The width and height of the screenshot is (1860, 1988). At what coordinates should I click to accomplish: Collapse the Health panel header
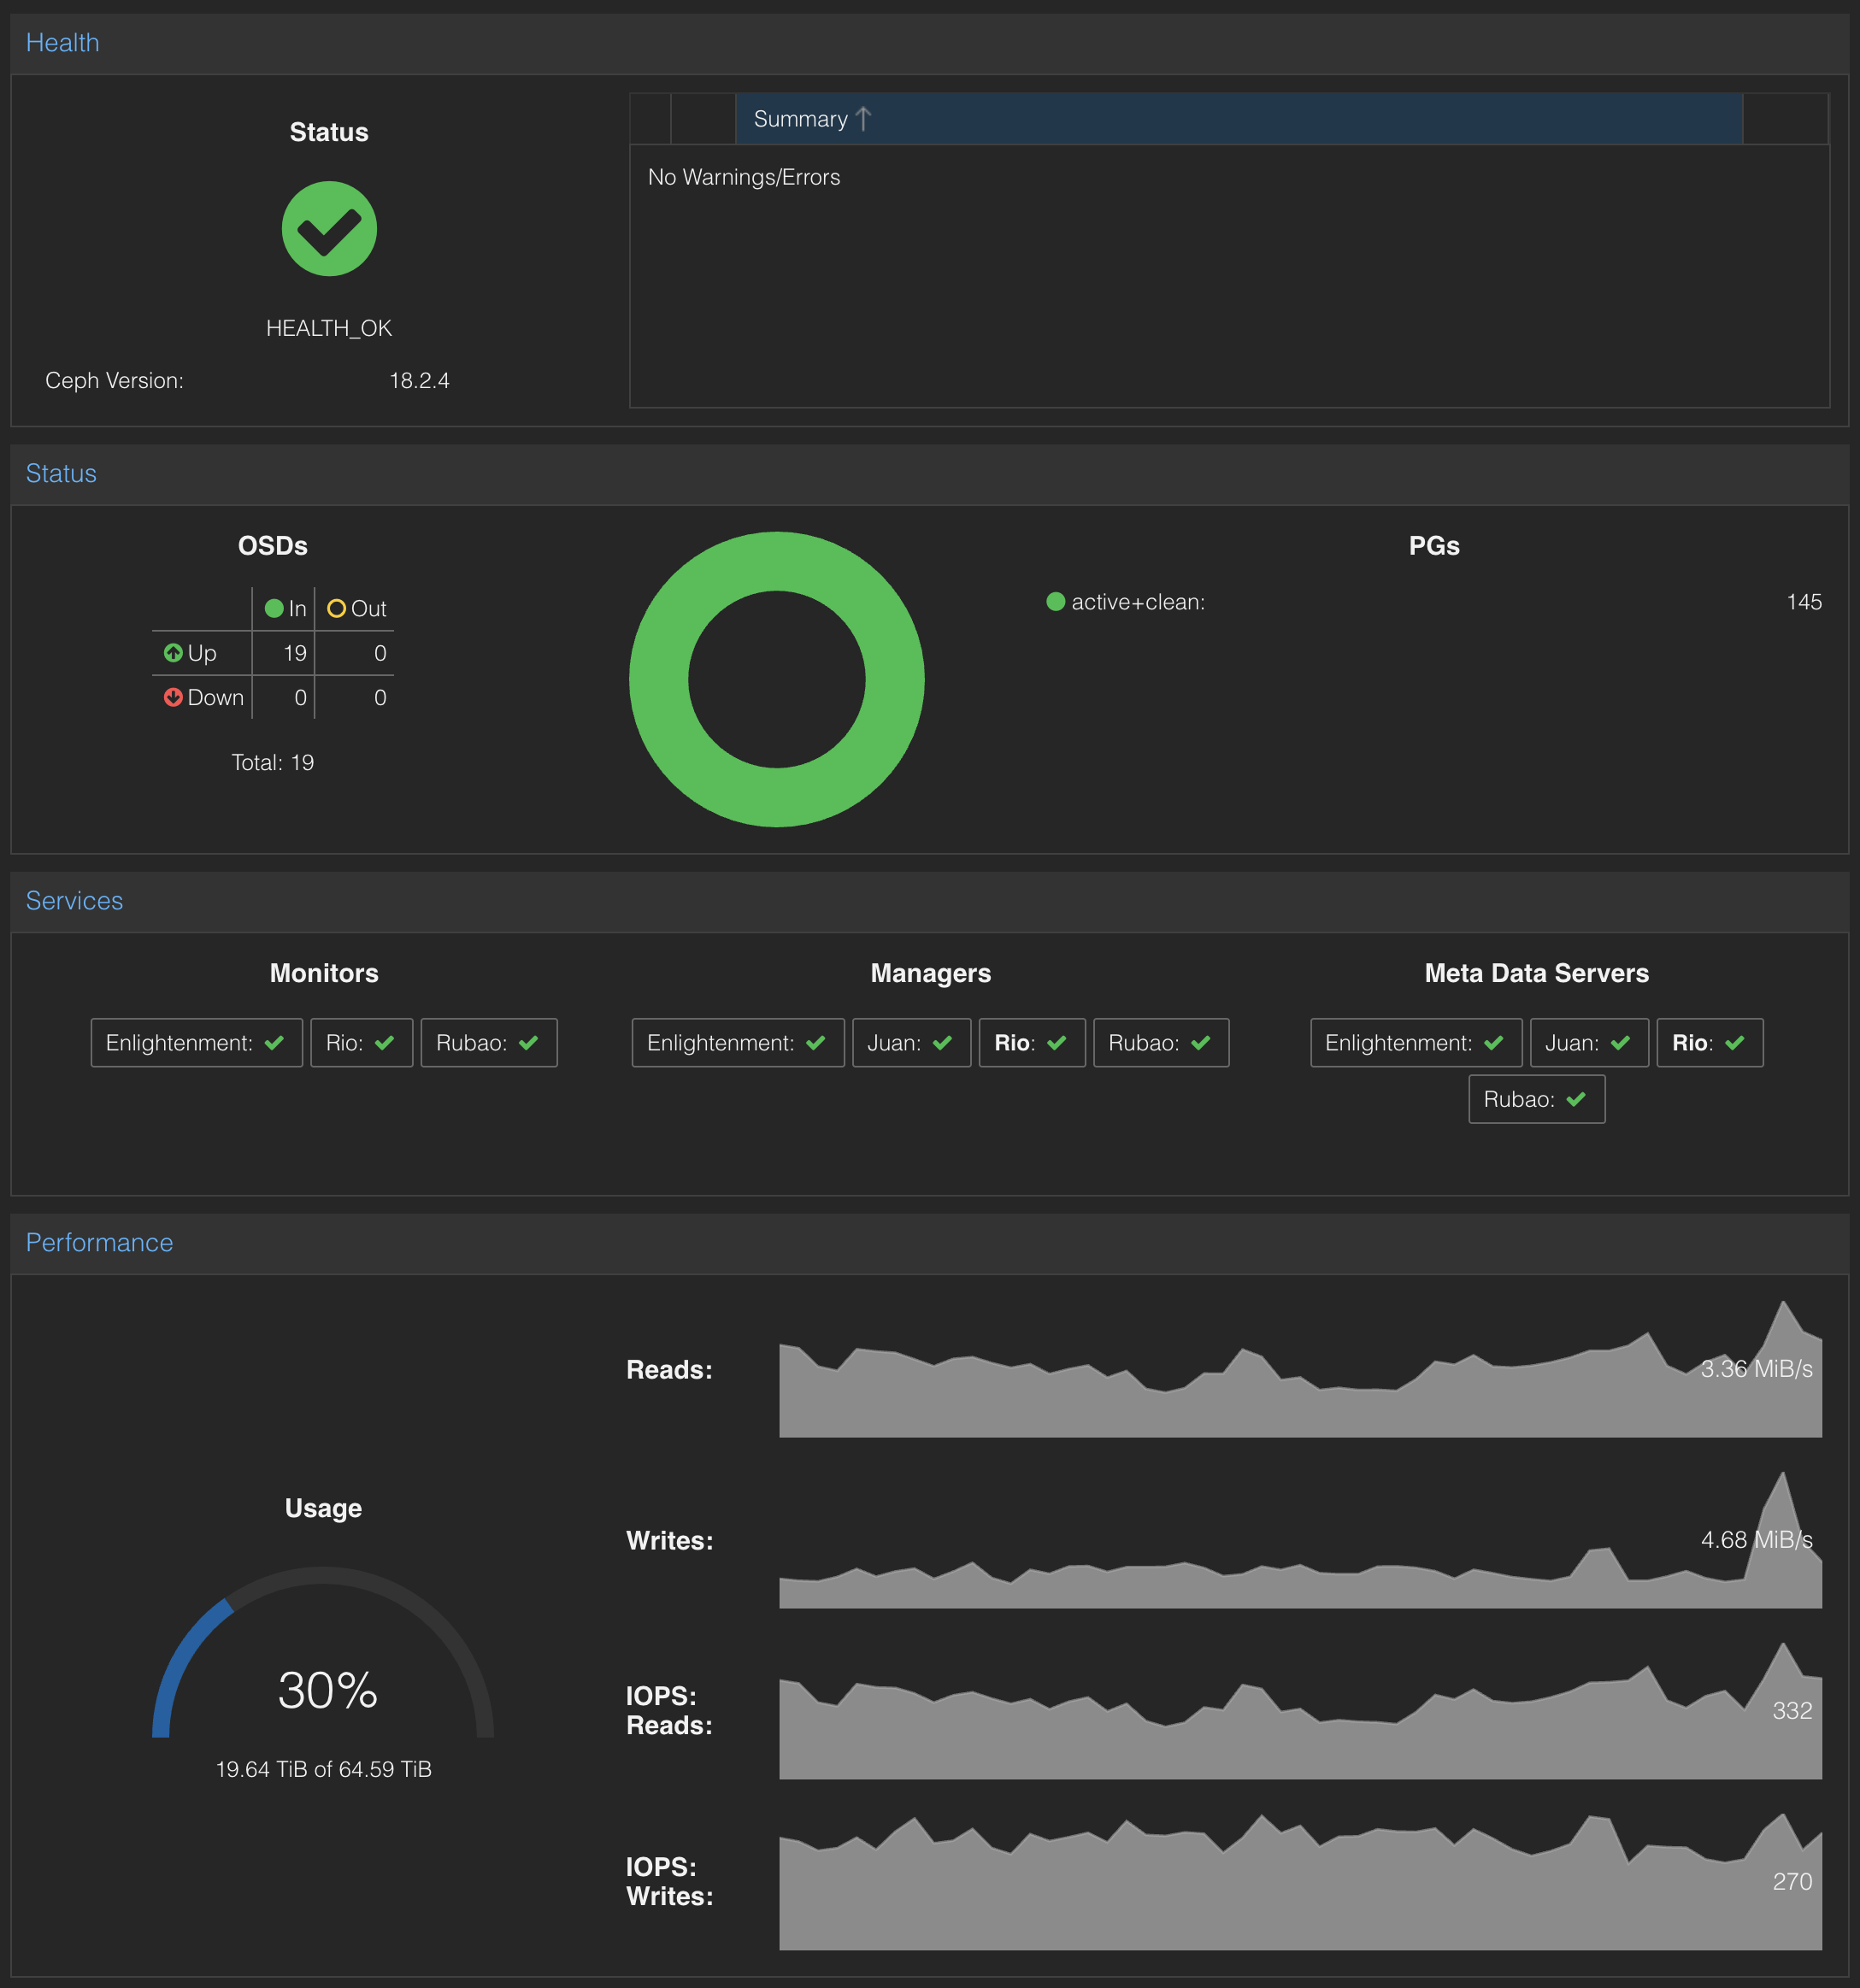click(62, 43)
